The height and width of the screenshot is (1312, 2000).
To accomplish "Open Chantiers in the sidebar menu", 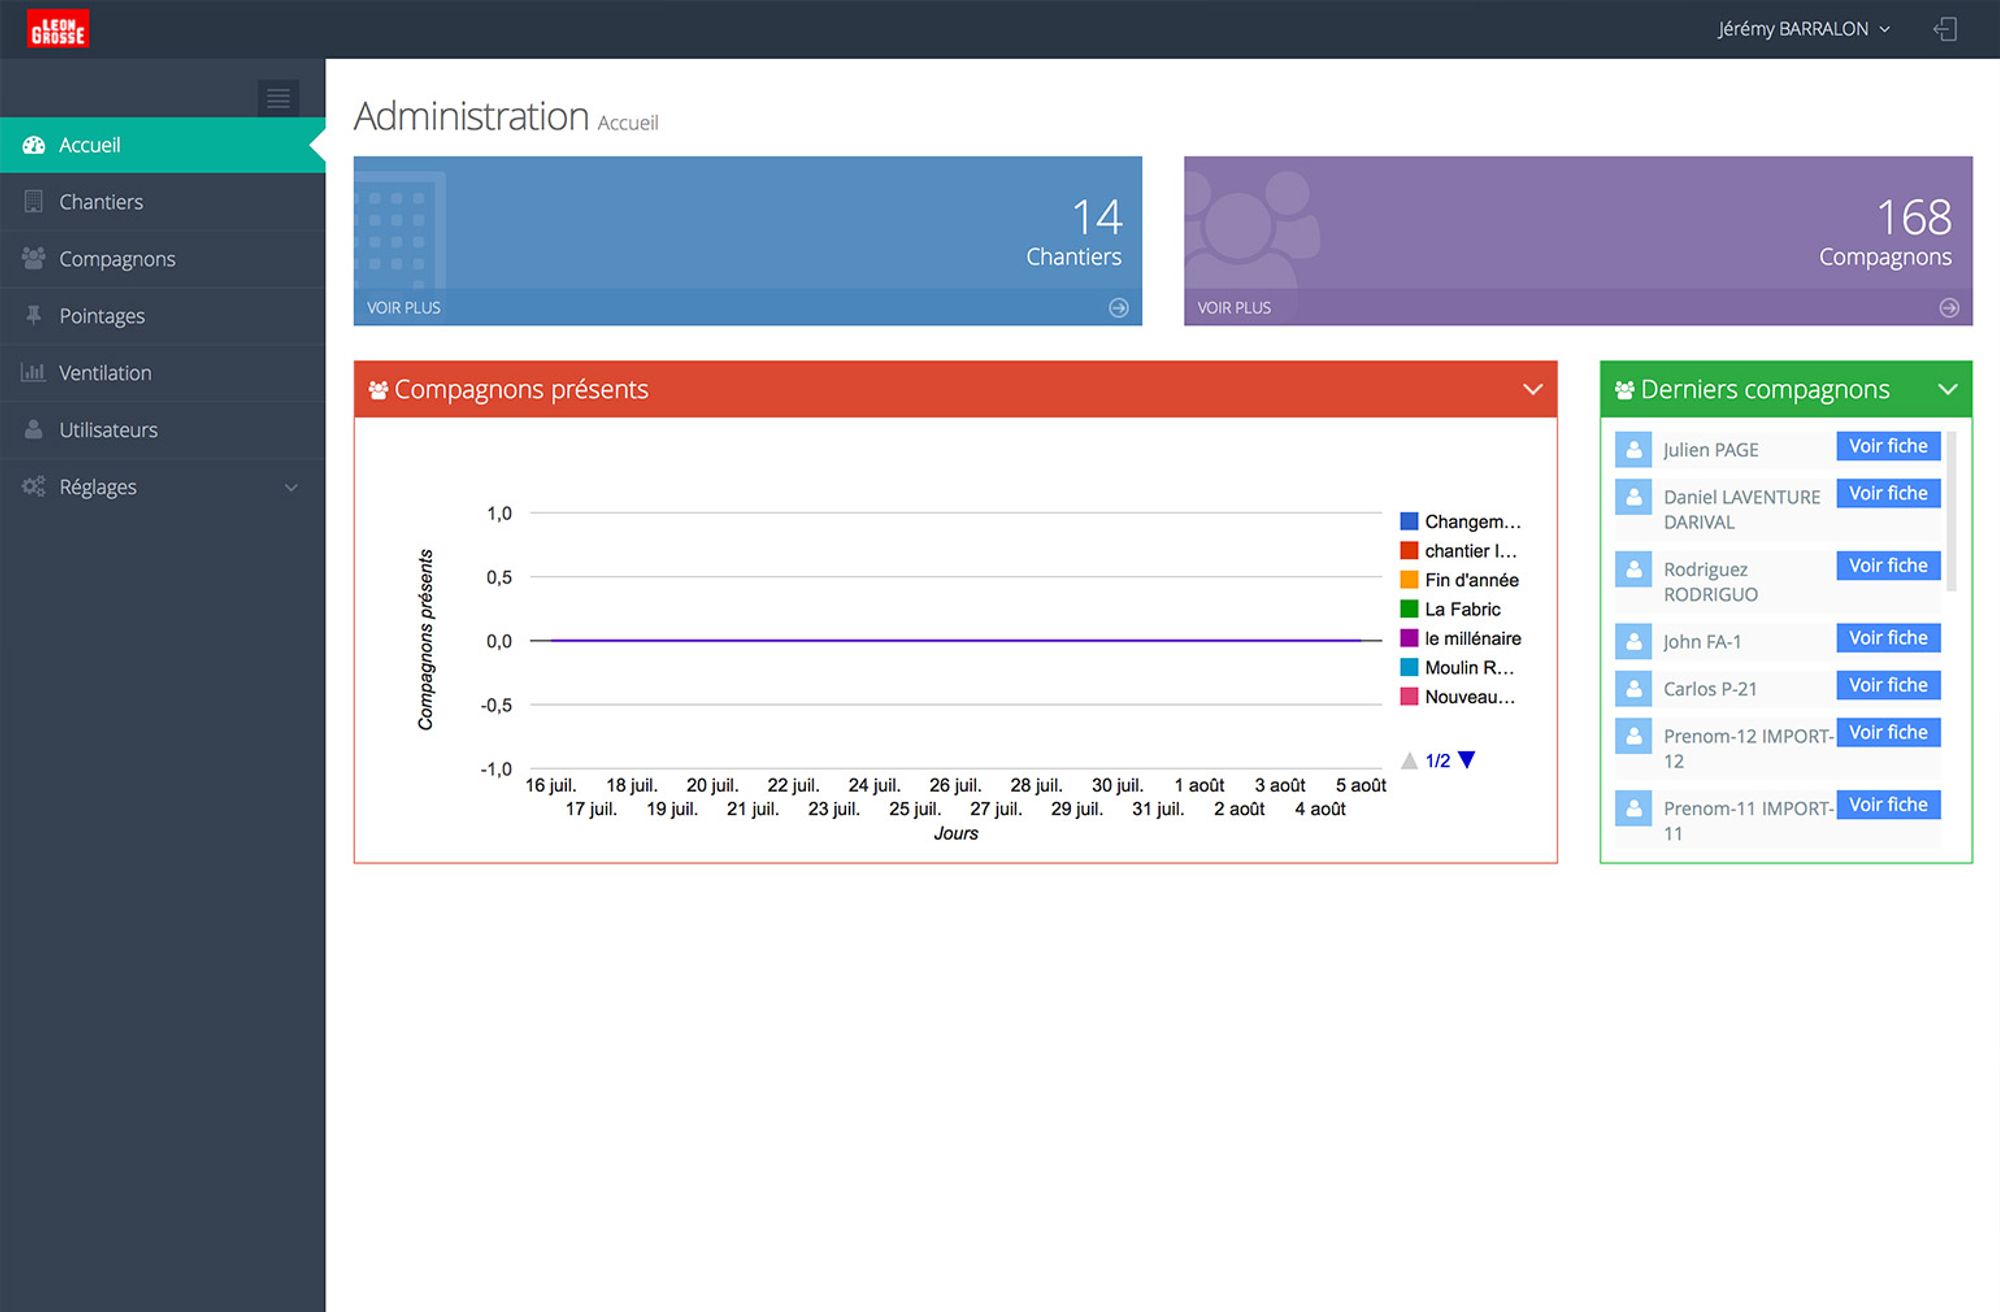I will 101,202.
